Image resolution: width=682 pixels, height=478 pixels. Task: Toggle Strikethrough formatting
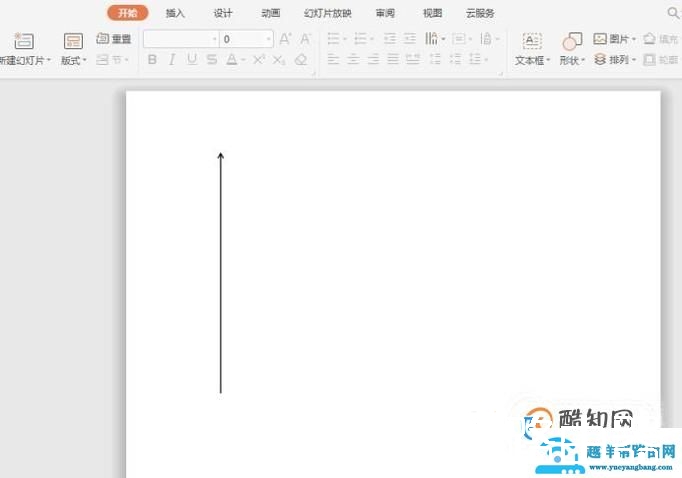212,60
